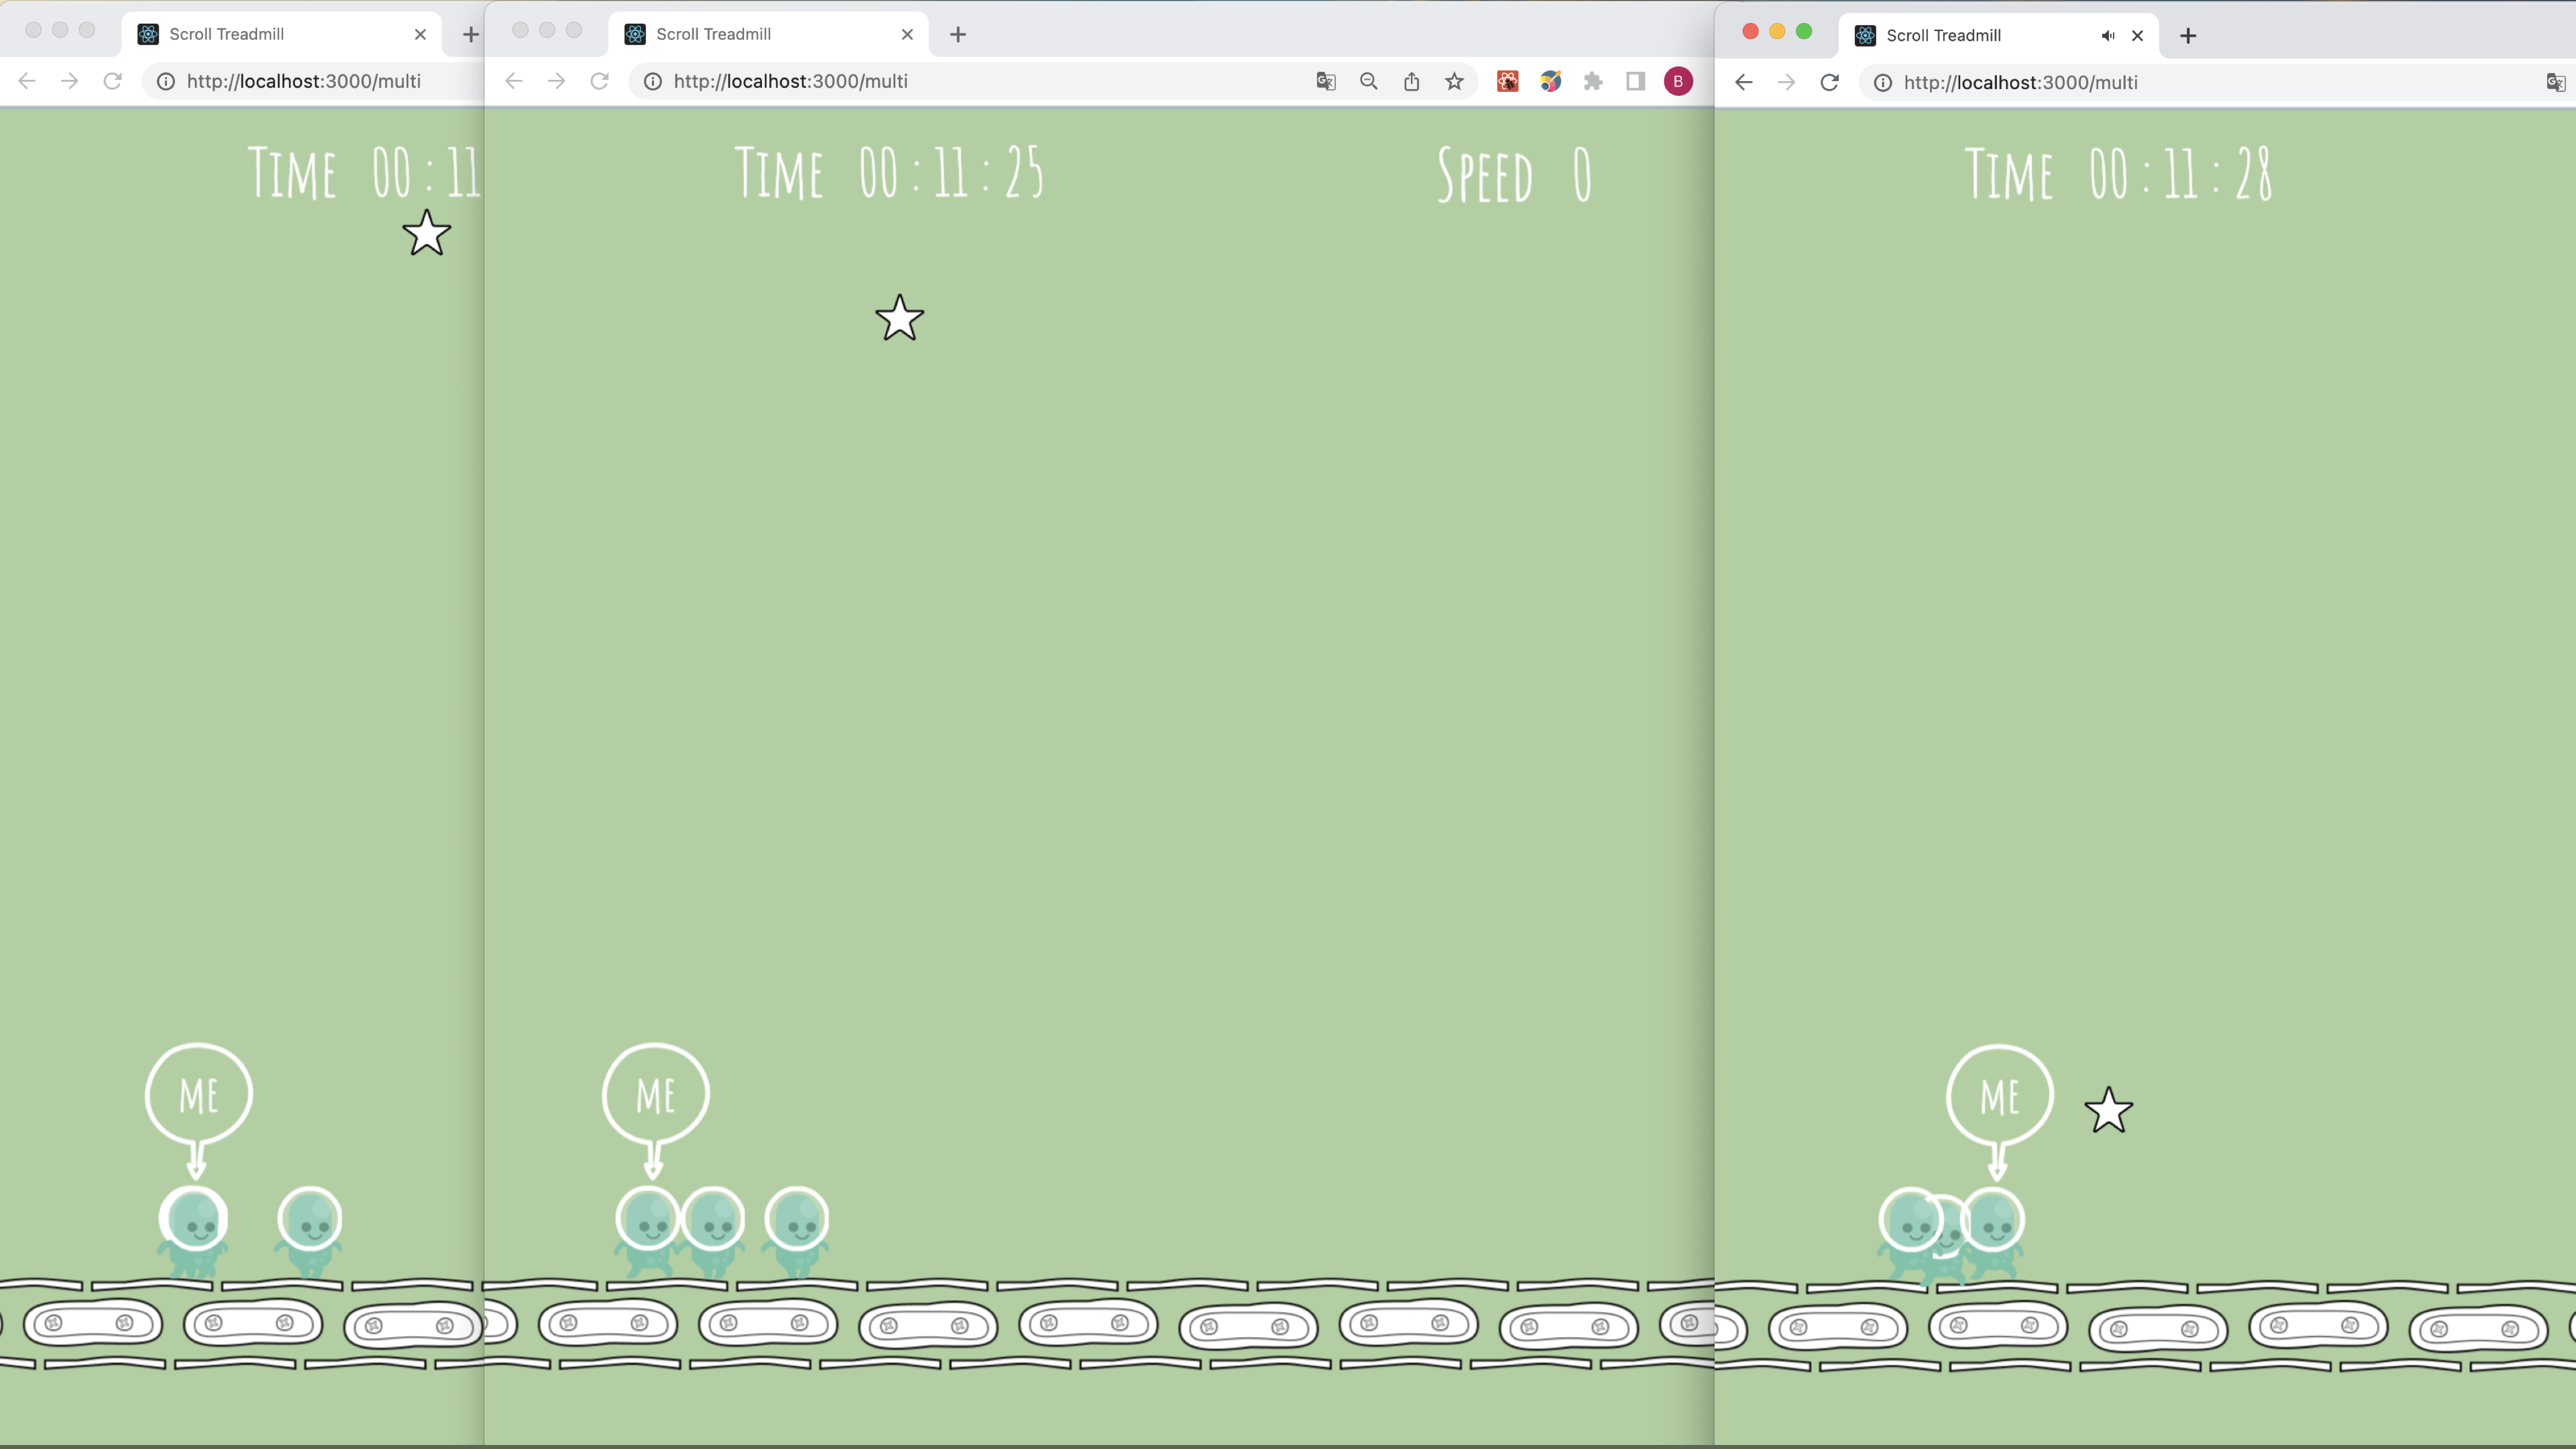Open the side panel icon
The height and width of the screenshot is (1449, 2576).
tap(1636, 81)
